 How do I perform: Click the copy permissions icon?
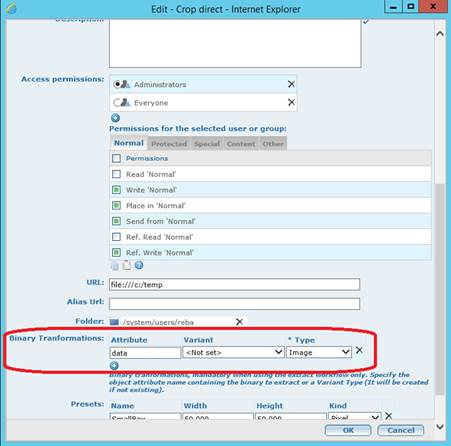[115, 265]
